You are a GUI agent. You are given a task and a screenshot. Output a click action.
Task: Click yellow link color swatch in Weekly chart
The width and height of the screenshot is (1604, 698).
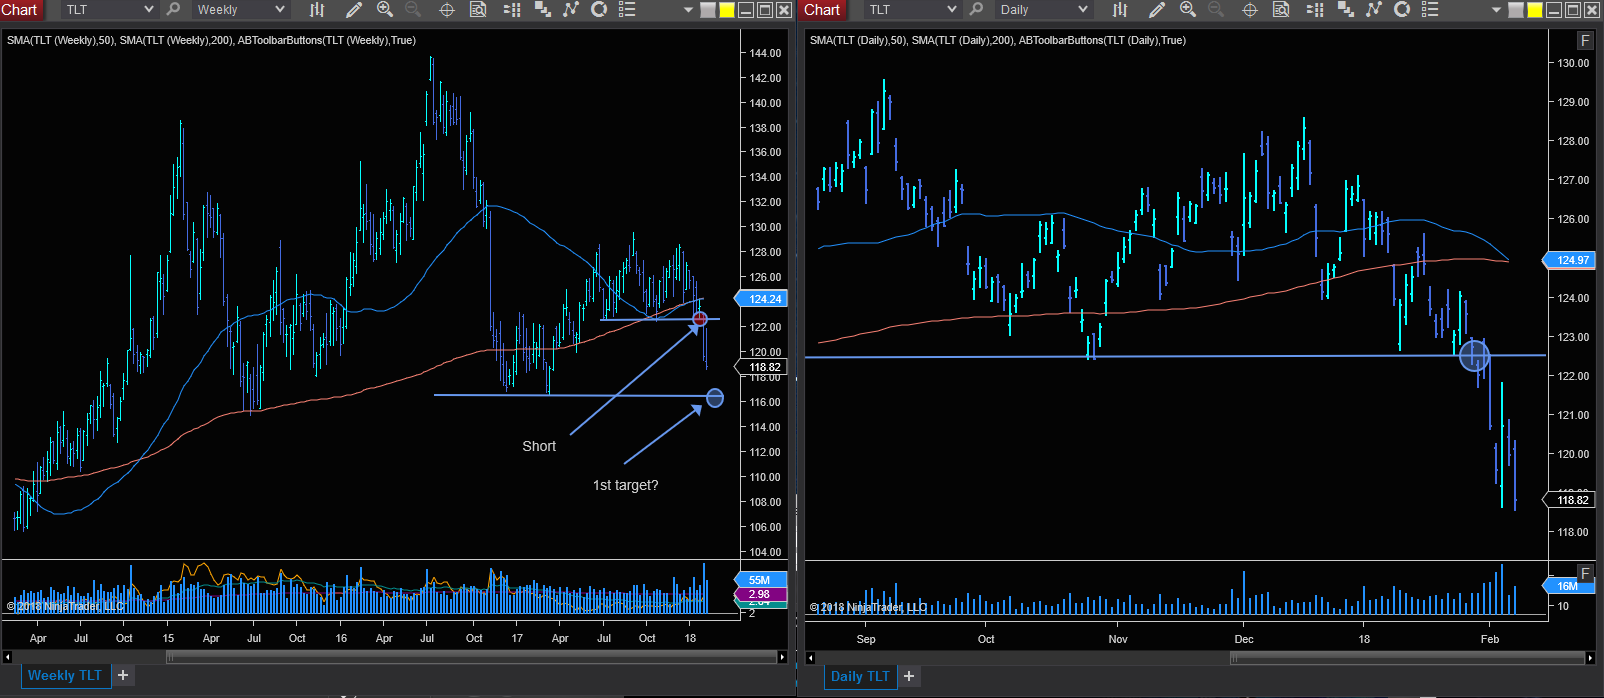point(727,10)
